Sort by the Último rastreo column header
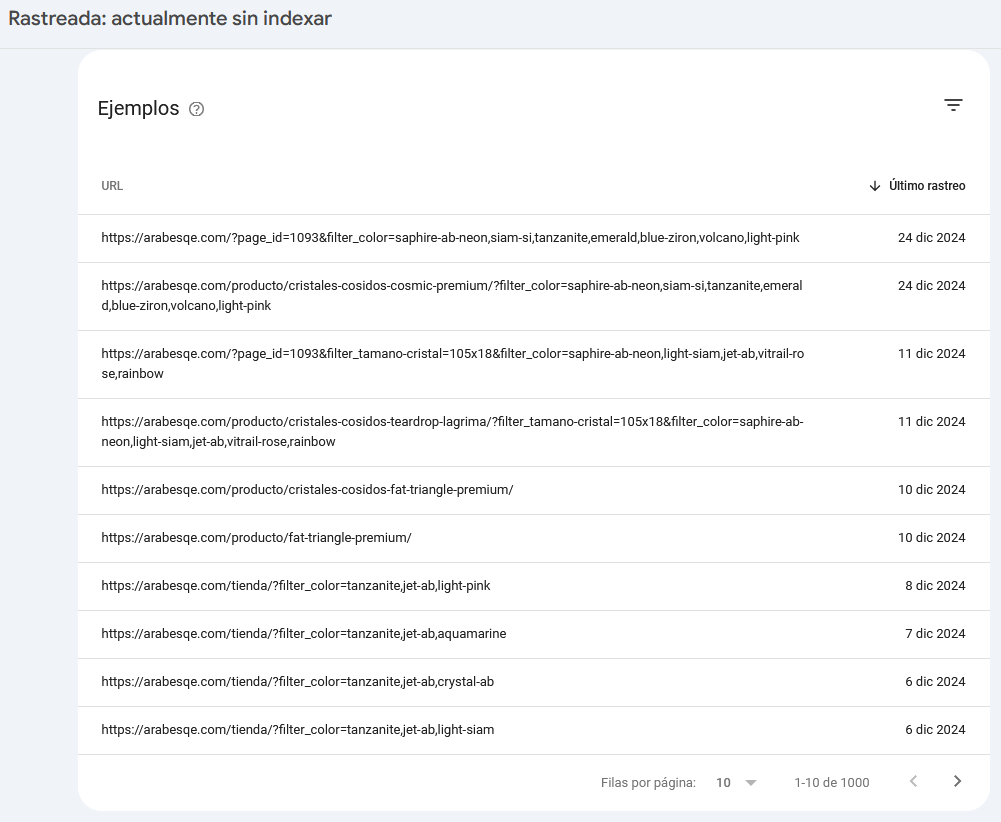The width and height of the screenshot is (1001, 822). (x=927, y=186)
